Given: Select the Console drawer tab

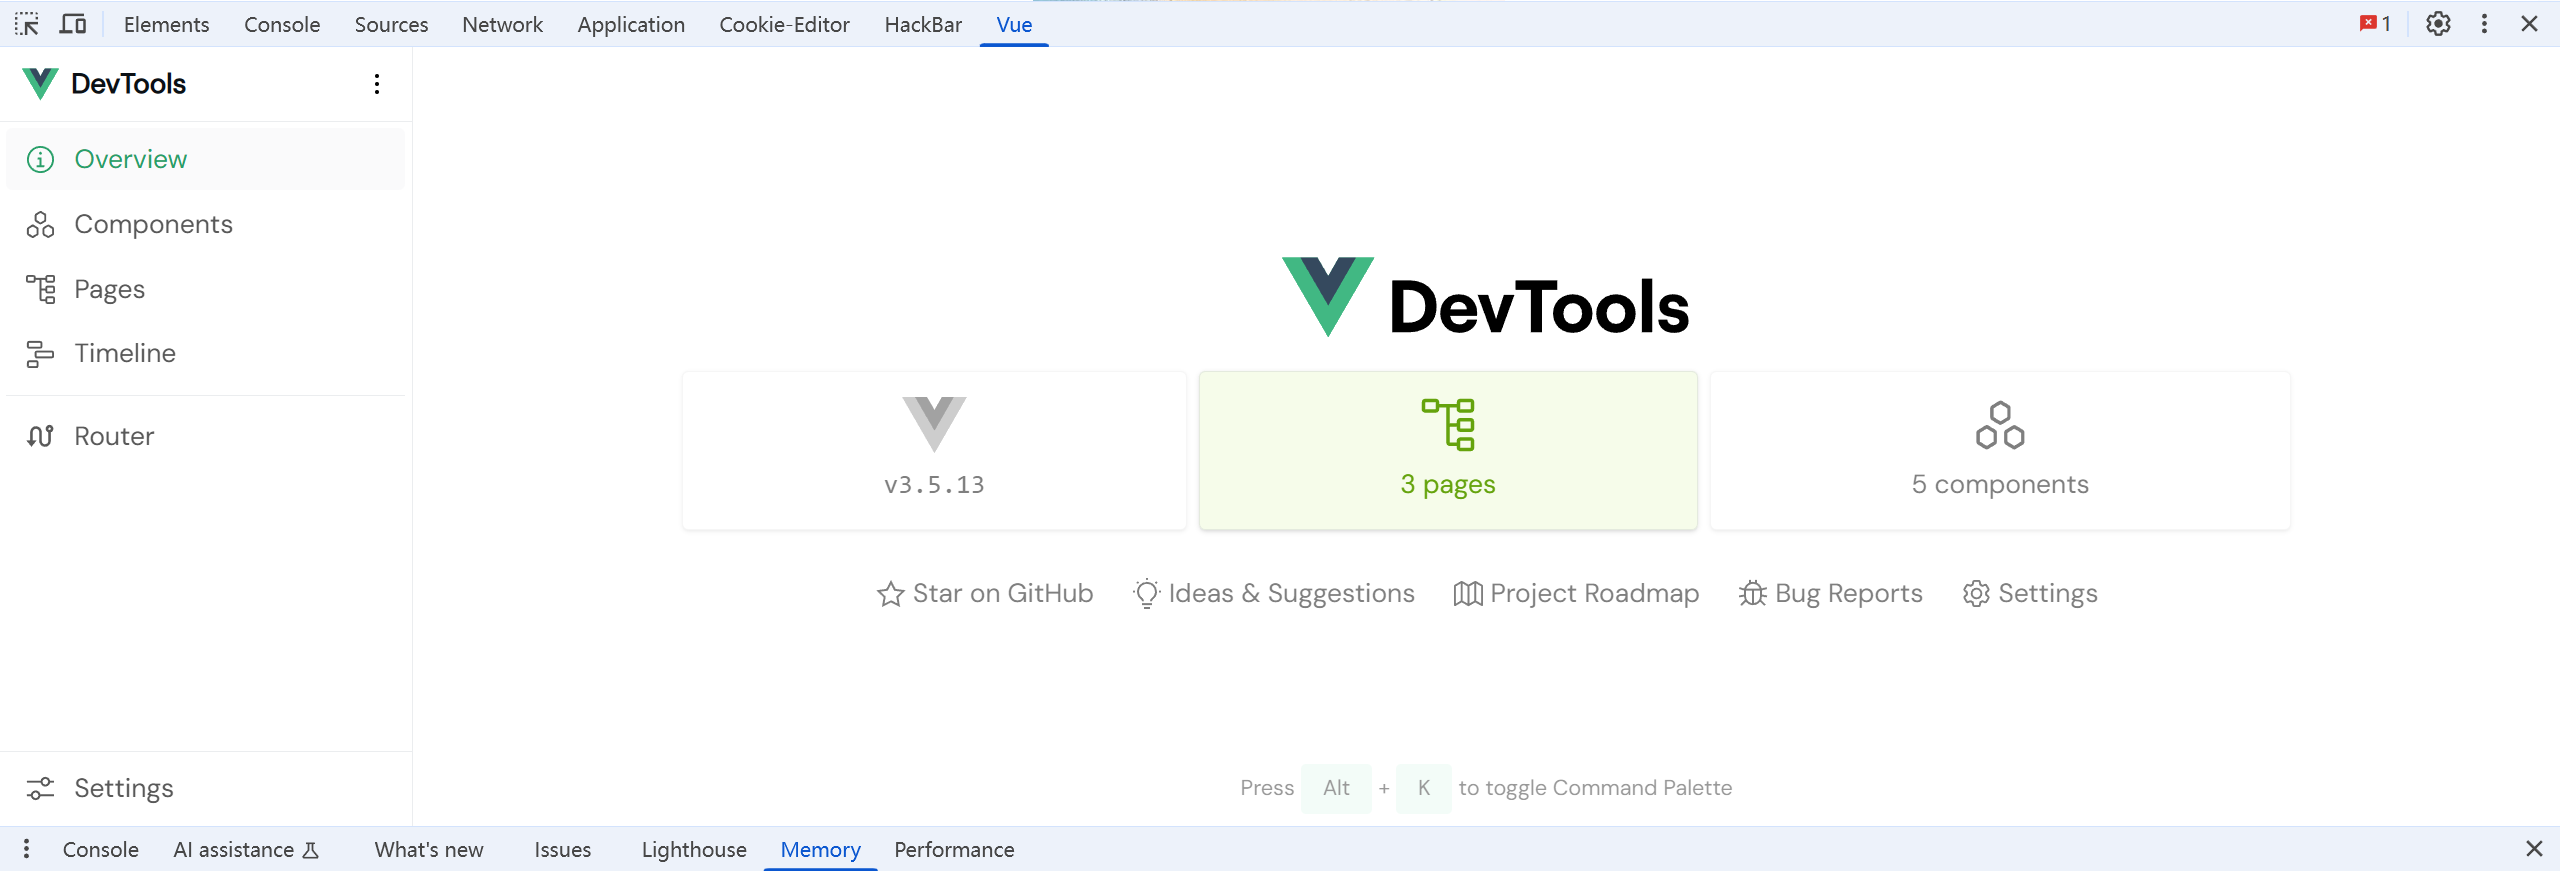Looking at the screenshot, I should click(x=101, y=849).
